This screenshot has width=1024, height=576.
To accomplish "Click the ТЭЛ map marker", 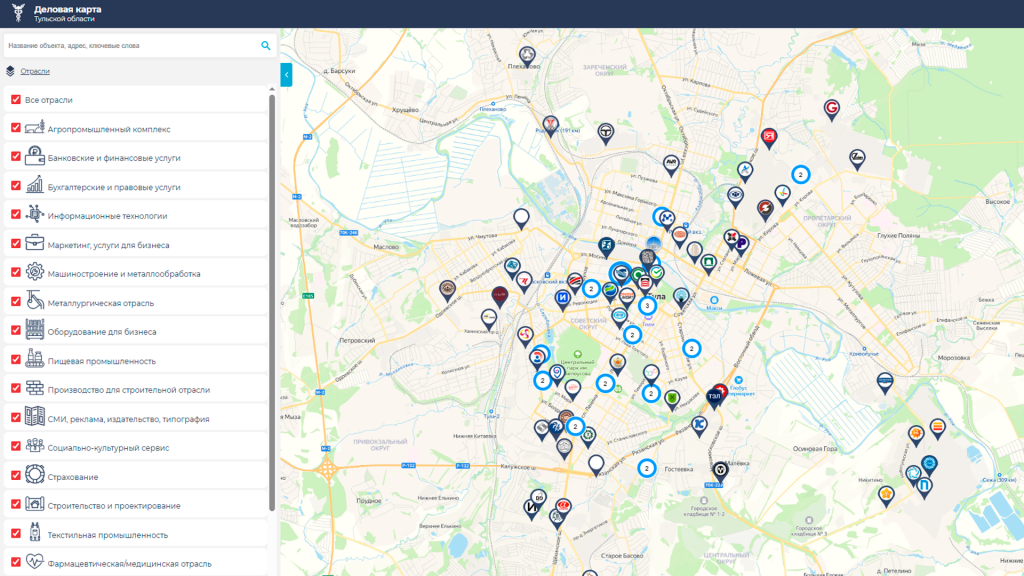I will pyautogui.click(x=716, y=395).
